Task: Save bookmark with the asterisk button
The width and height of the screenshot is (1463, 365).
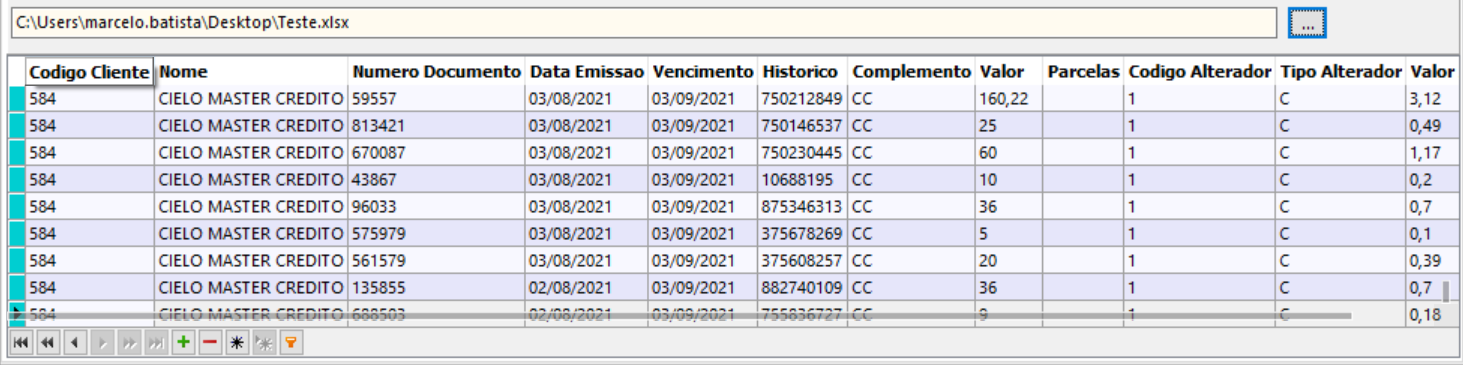Action: (x=237, y=343)
